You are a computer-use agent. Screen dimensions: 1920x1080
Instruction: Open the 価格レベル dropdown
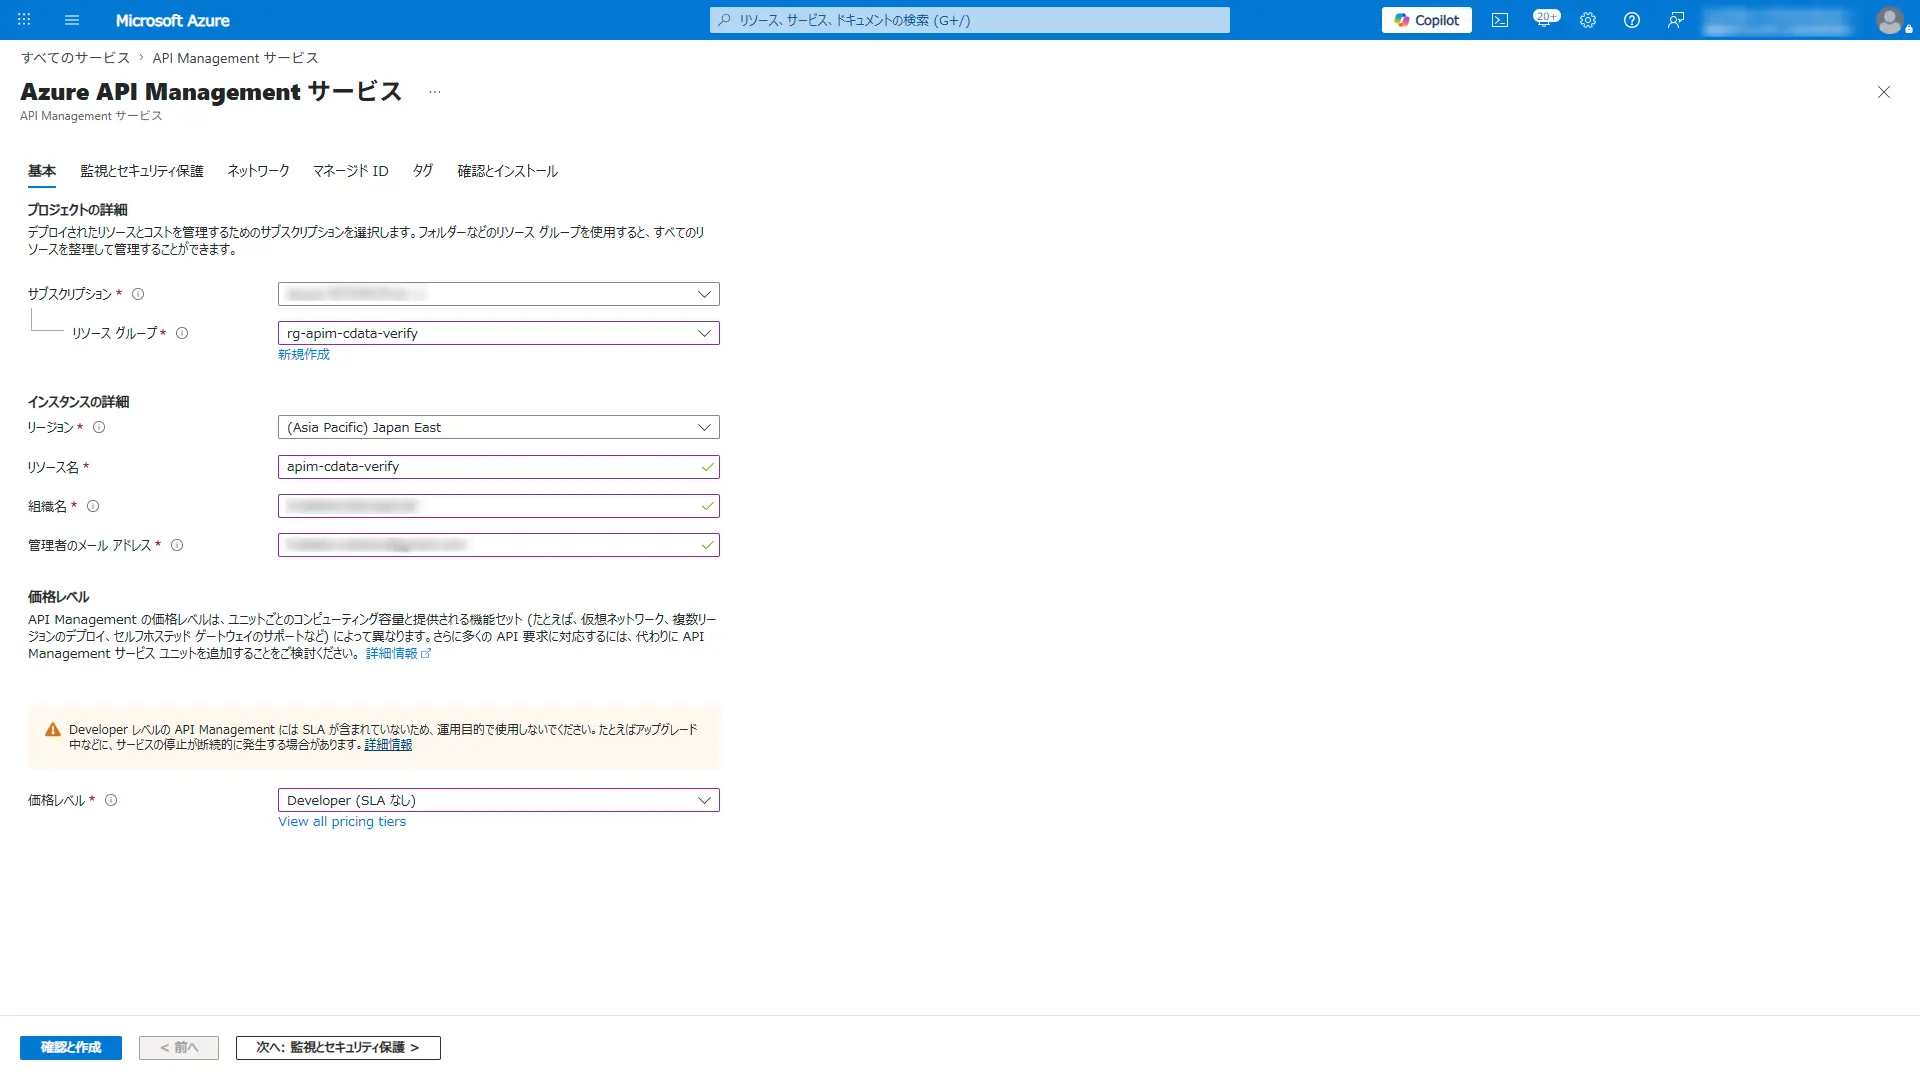498,800
